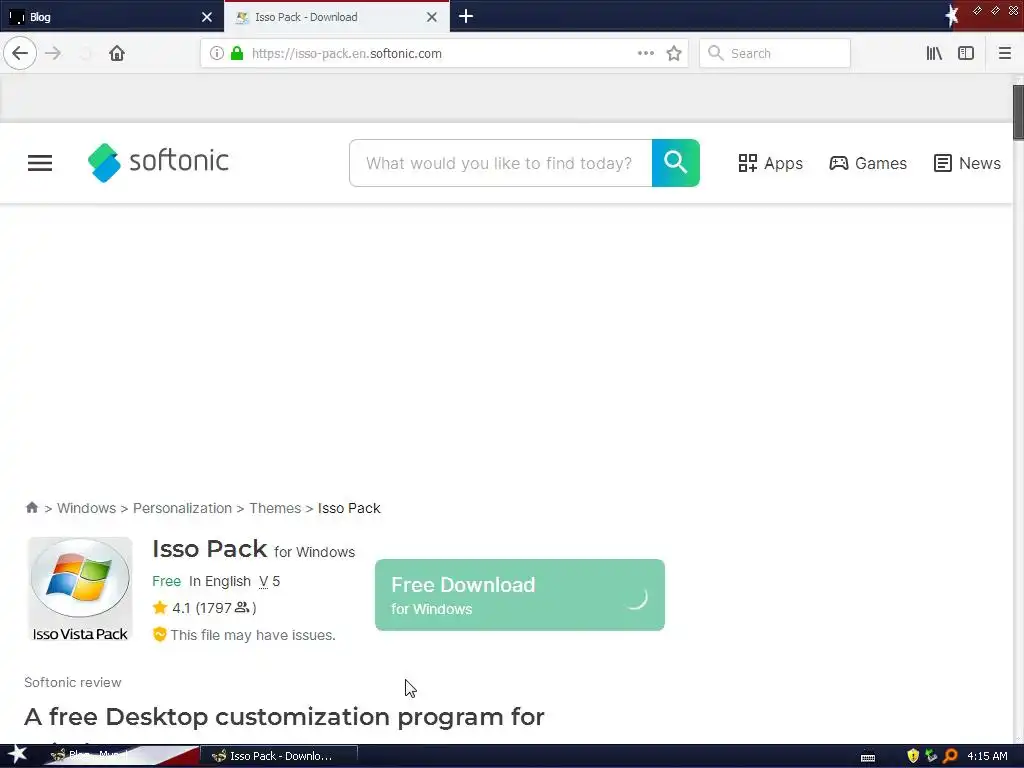
Task: Click the "This file may have issues." text
Action: [253, 635]
